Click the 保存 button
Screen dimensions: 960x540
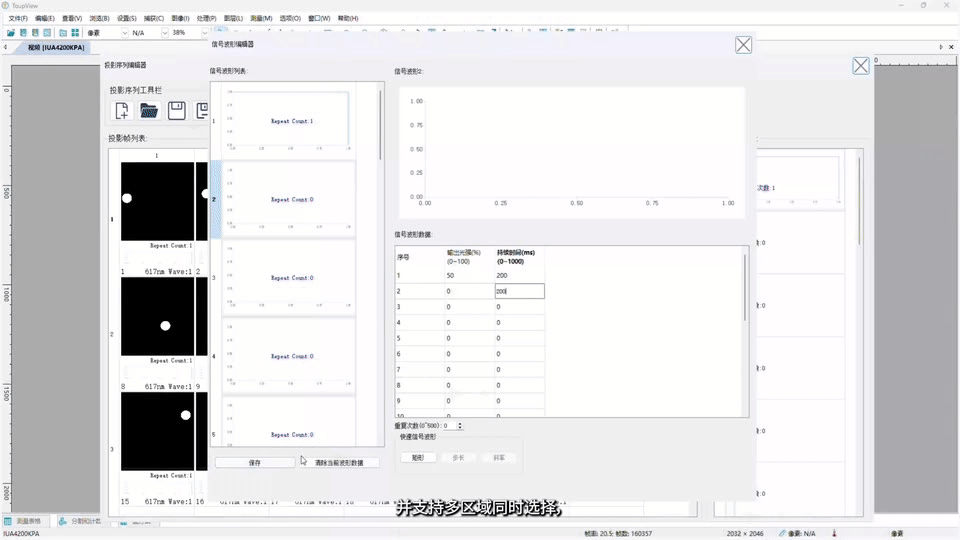255,463
